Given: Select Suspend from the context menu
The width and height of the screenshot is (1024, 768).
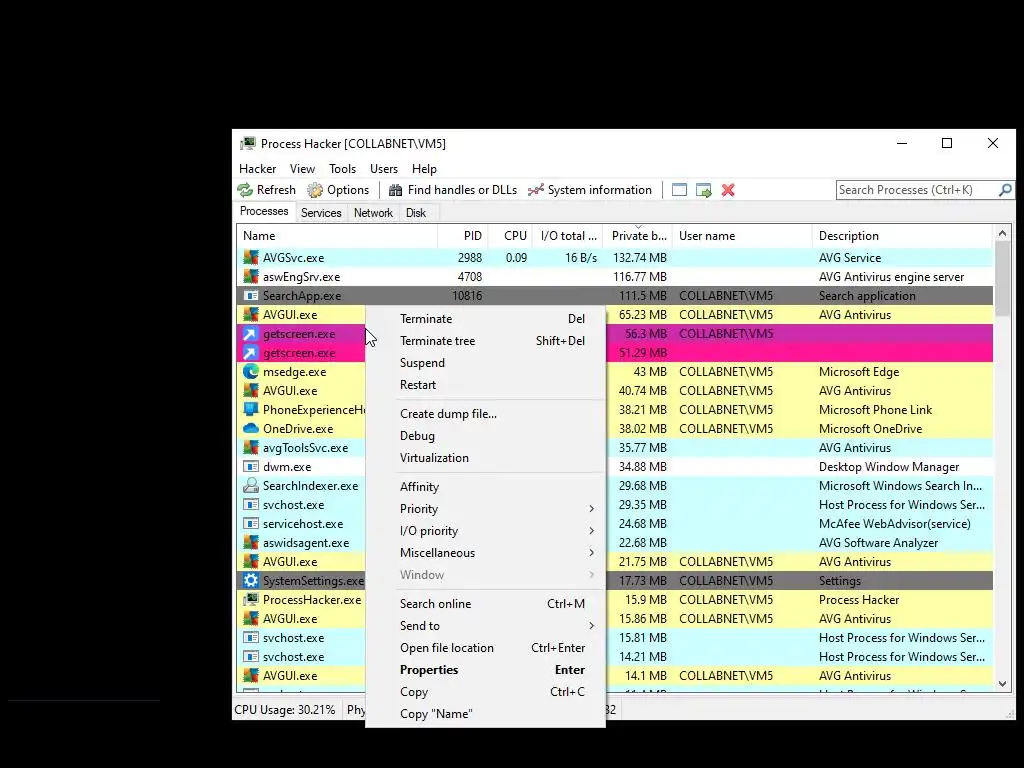Looking at the screenshot, I should (485, 362).
